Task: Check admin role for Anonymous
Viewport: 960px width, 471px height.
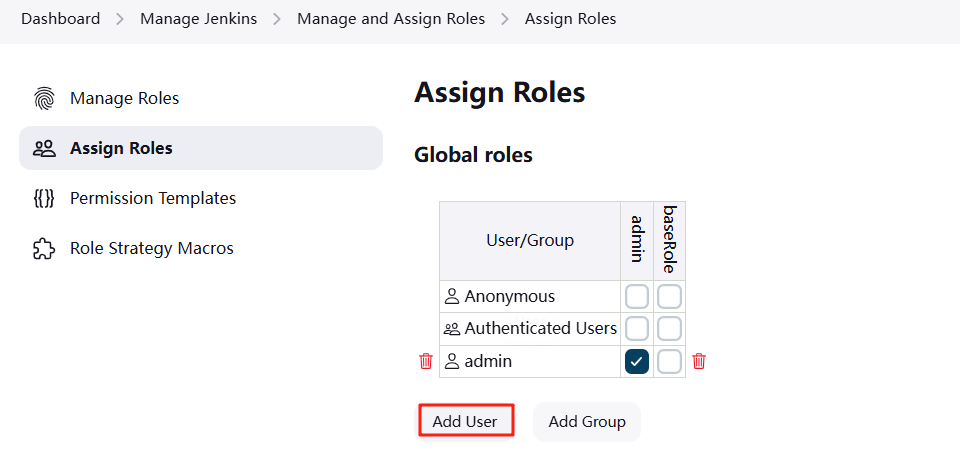Action: click(637, 297)
